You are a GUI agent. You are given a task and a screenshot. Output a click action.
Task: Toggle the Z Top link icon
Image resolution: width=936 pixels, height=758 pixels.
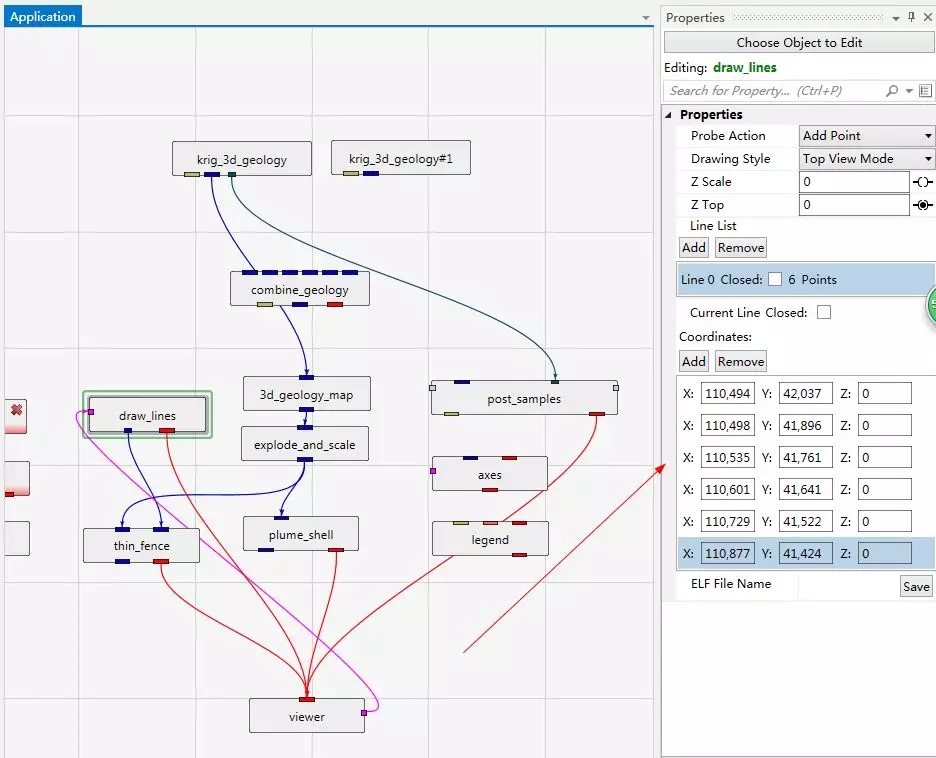pos(922,205)
